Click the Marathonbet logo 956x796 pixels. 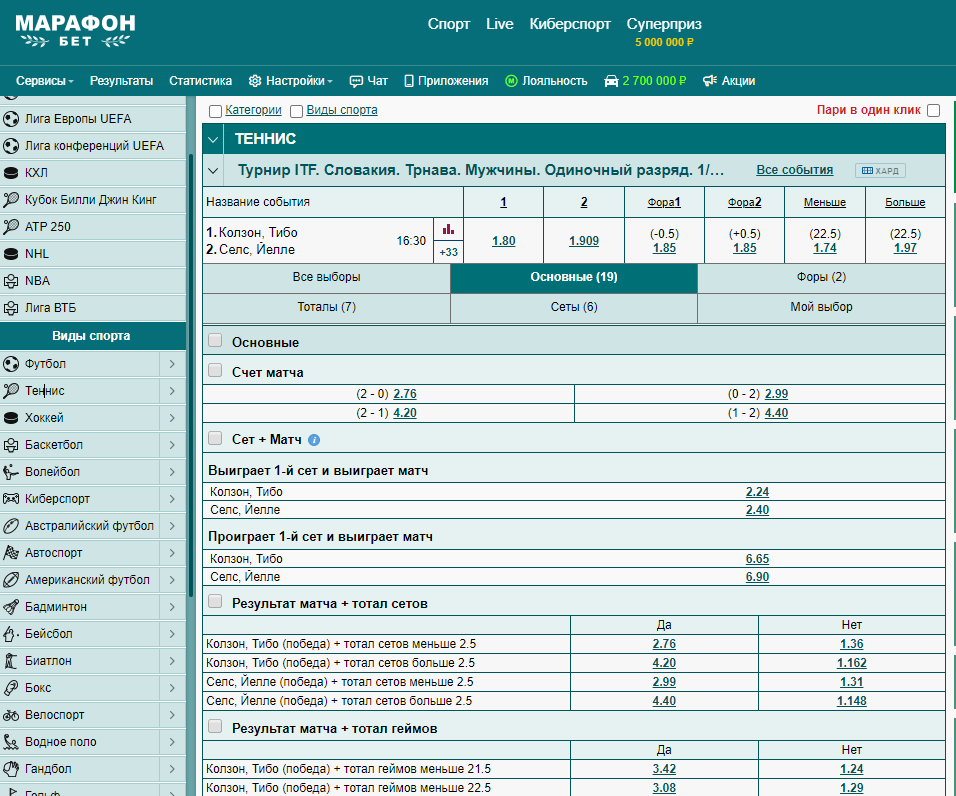(x=75, y=30)
